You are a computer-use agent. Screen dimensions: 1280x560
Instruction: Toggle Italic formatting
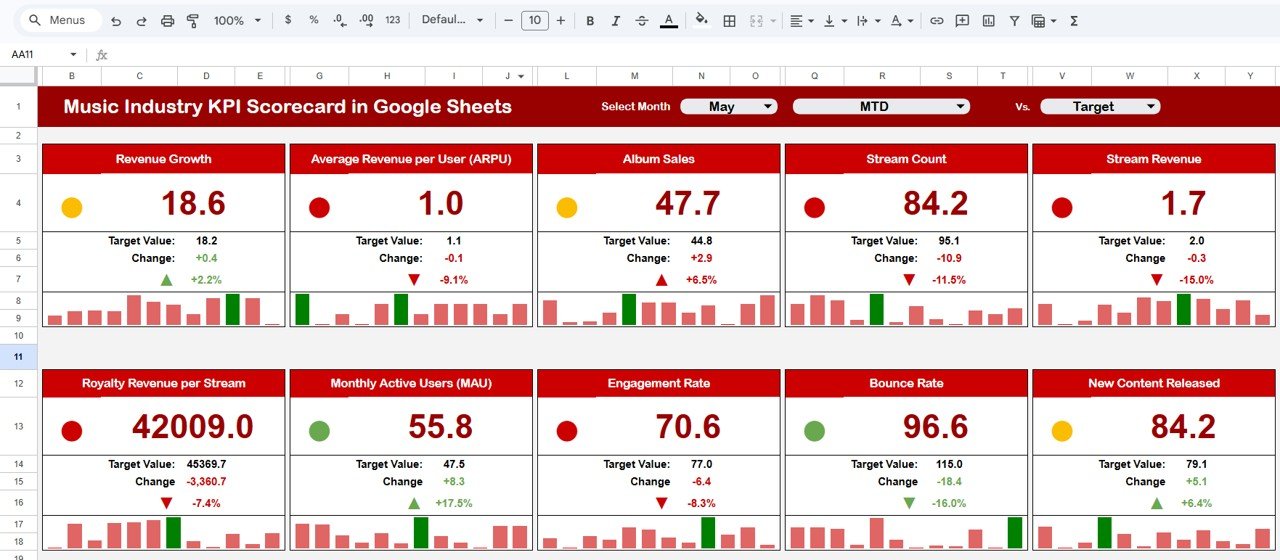616,21
